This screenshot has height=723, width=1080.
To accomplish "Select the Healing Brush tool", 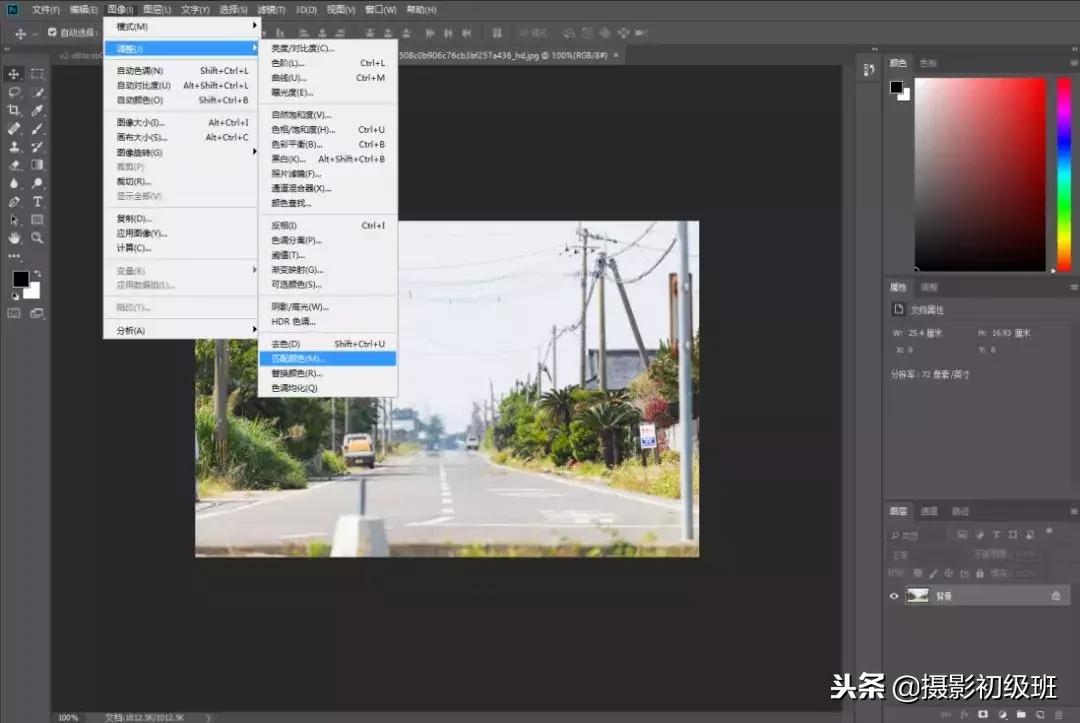I will click(x=14, y=129).
